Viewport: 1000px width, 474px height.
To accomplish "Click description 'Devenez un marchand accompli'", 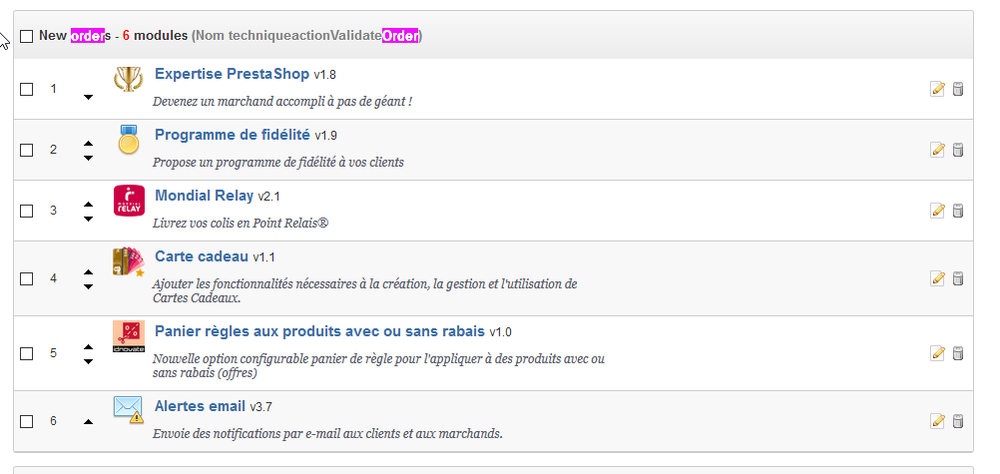I will point(282,101).
